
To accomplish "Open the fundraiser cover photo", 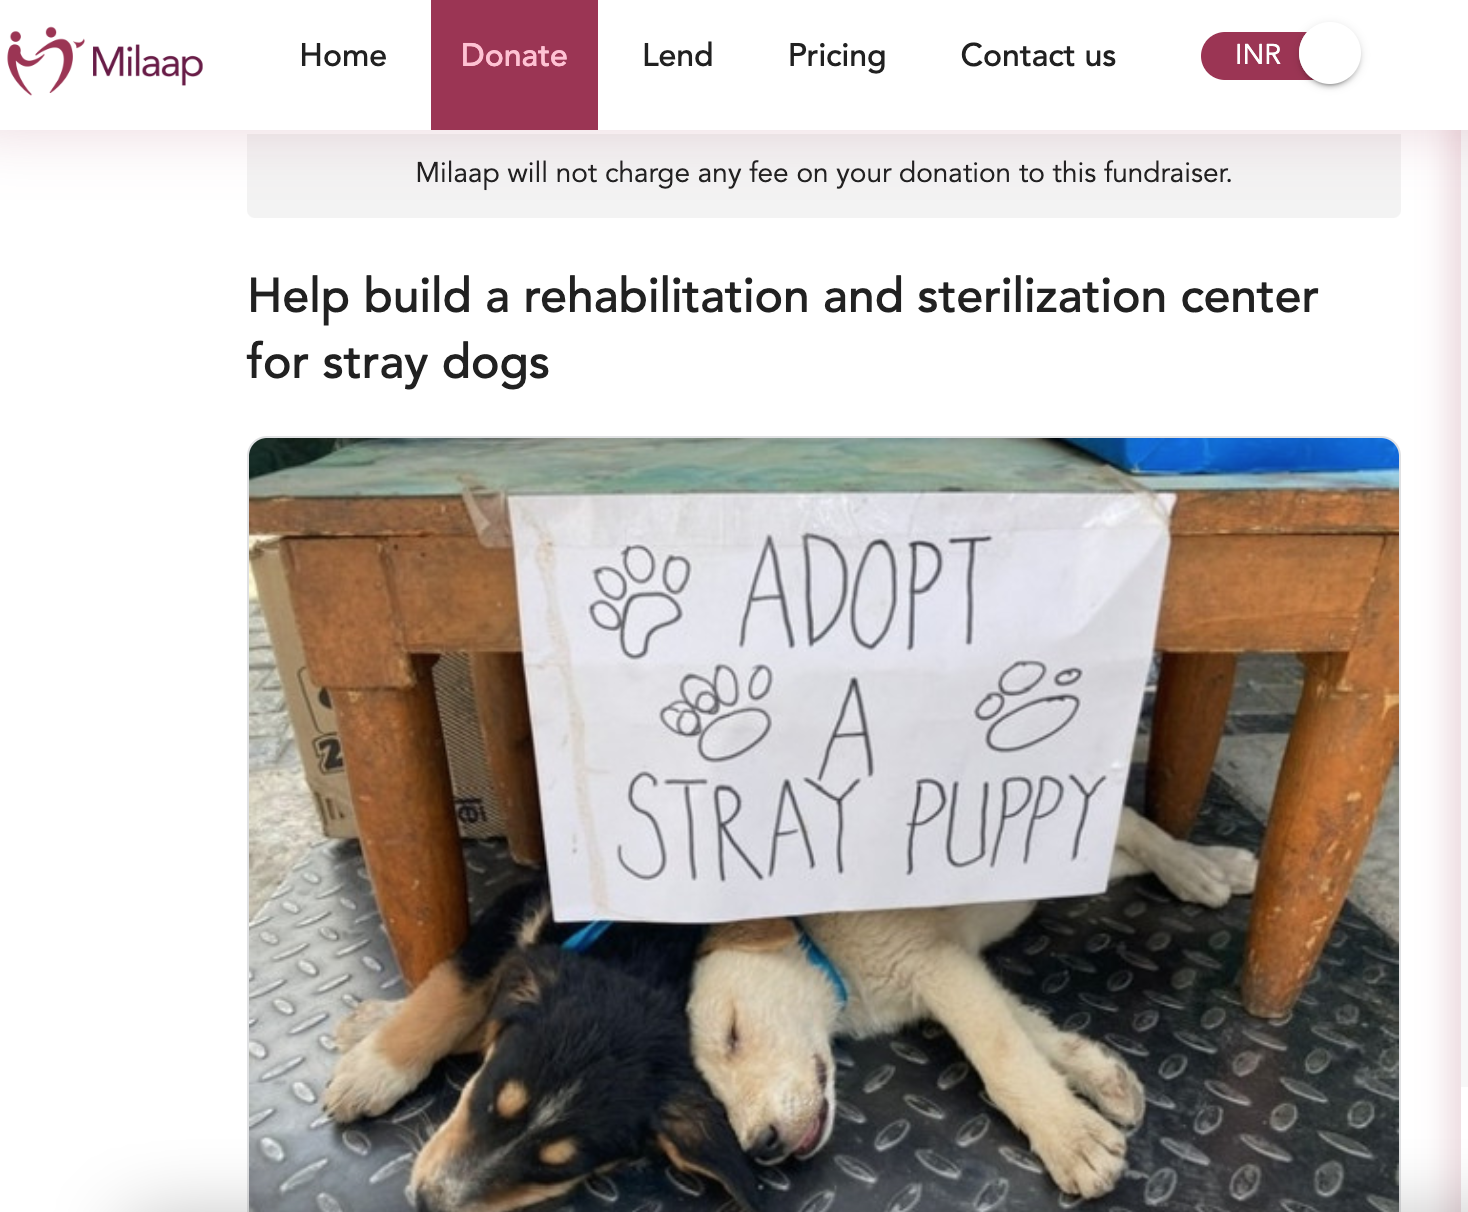I will pyautogui.click(x=824, y=825).
